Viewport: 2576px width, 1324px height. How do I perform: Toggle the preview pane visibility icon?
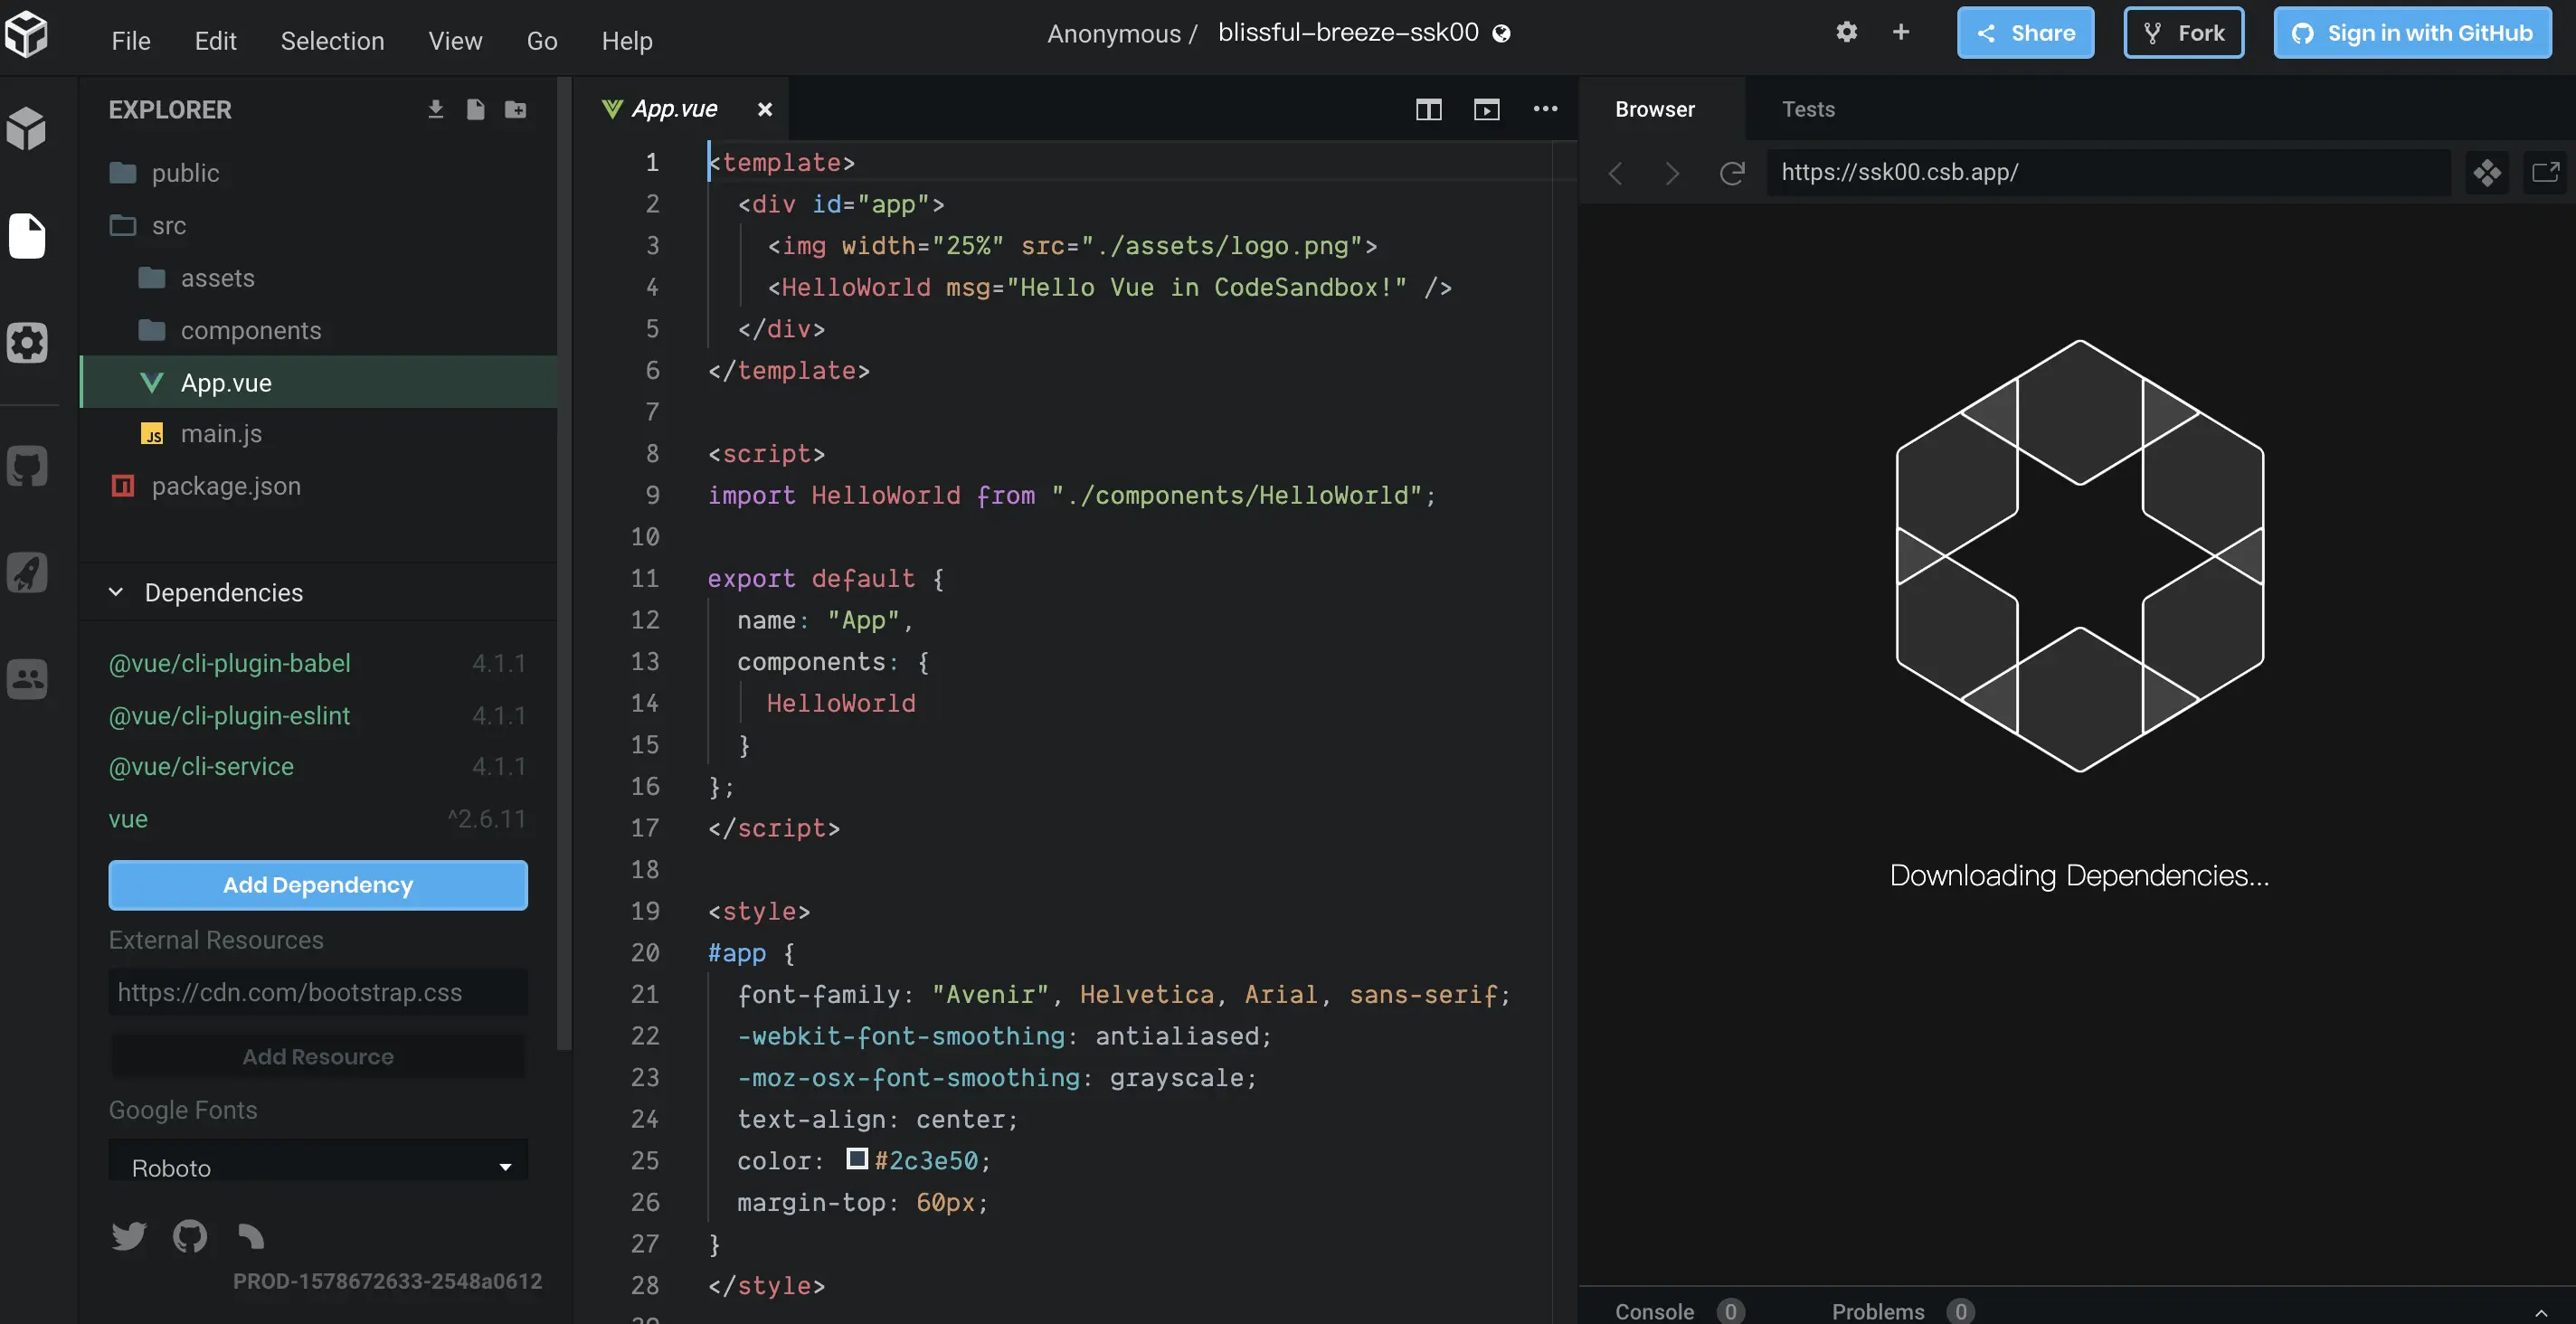pos(1486,109)
